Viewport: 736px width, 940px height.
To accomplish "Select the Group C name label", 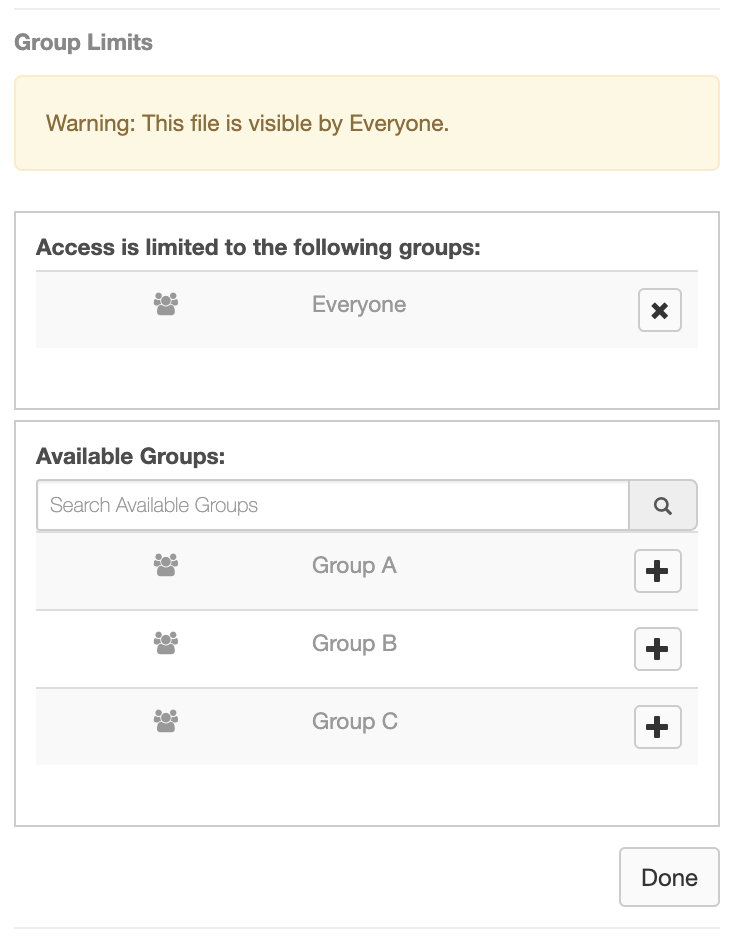I will (x=354, y=721).
